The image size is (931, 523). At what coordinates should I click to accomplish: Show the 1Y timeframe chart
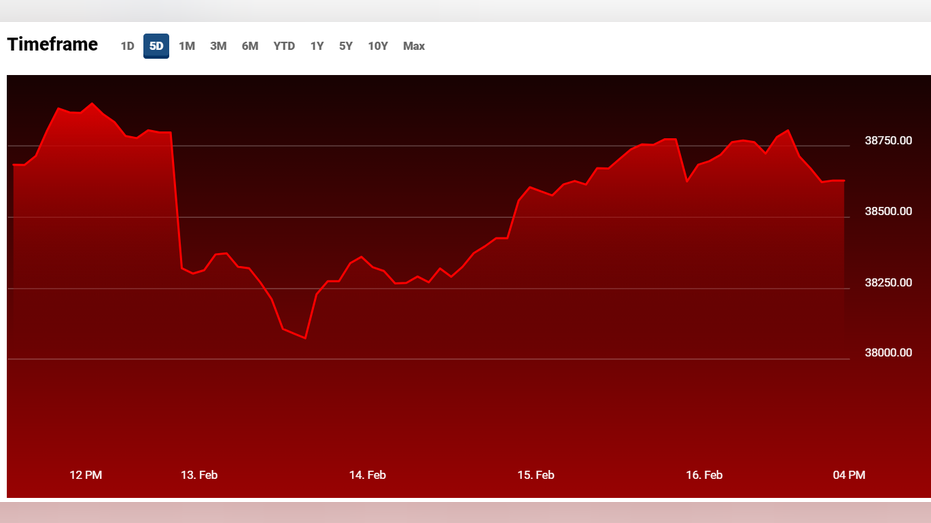317,46
